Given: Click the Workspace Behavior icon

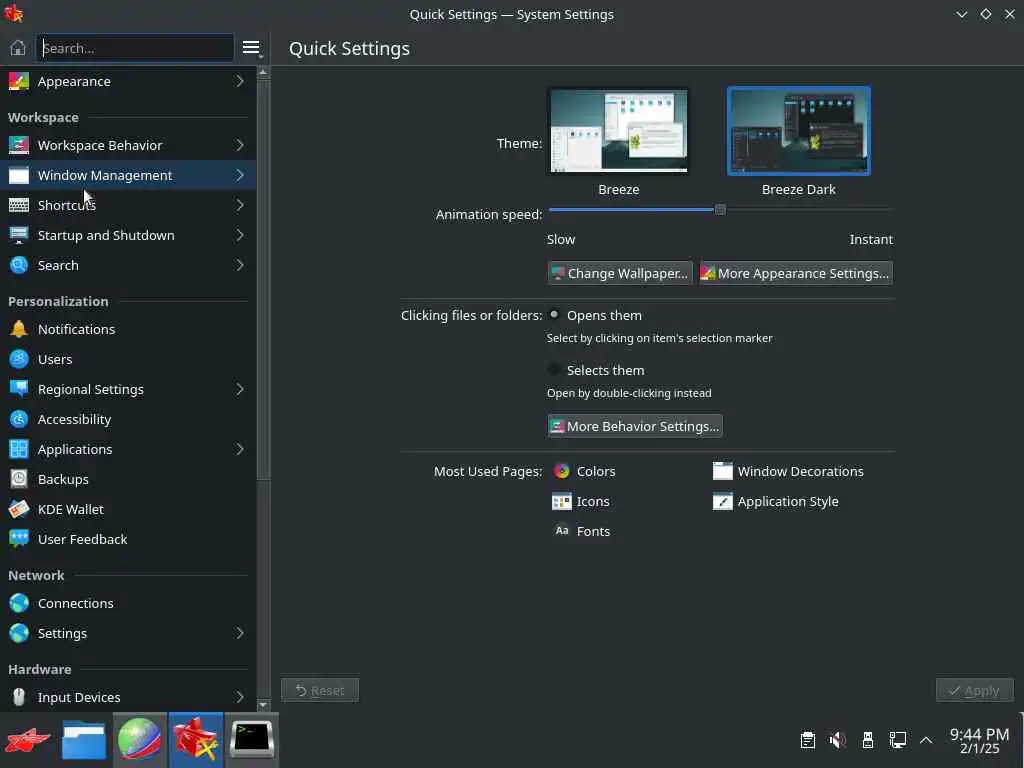Looking at the screenshot, I should point(19,145).
